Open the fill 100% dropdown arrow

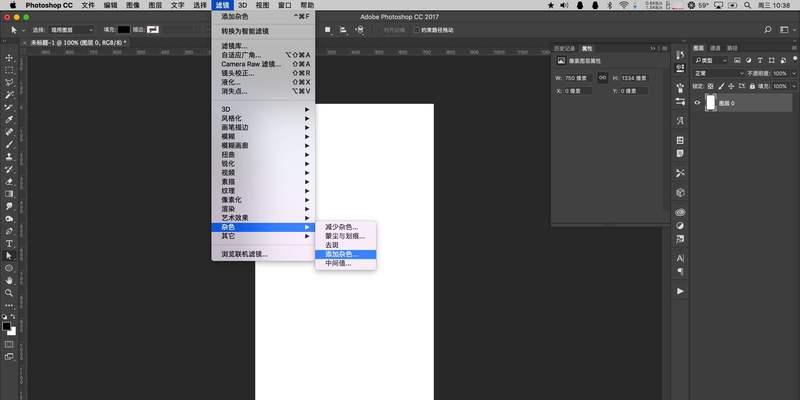pyautogui.click(x=794, y=86)
